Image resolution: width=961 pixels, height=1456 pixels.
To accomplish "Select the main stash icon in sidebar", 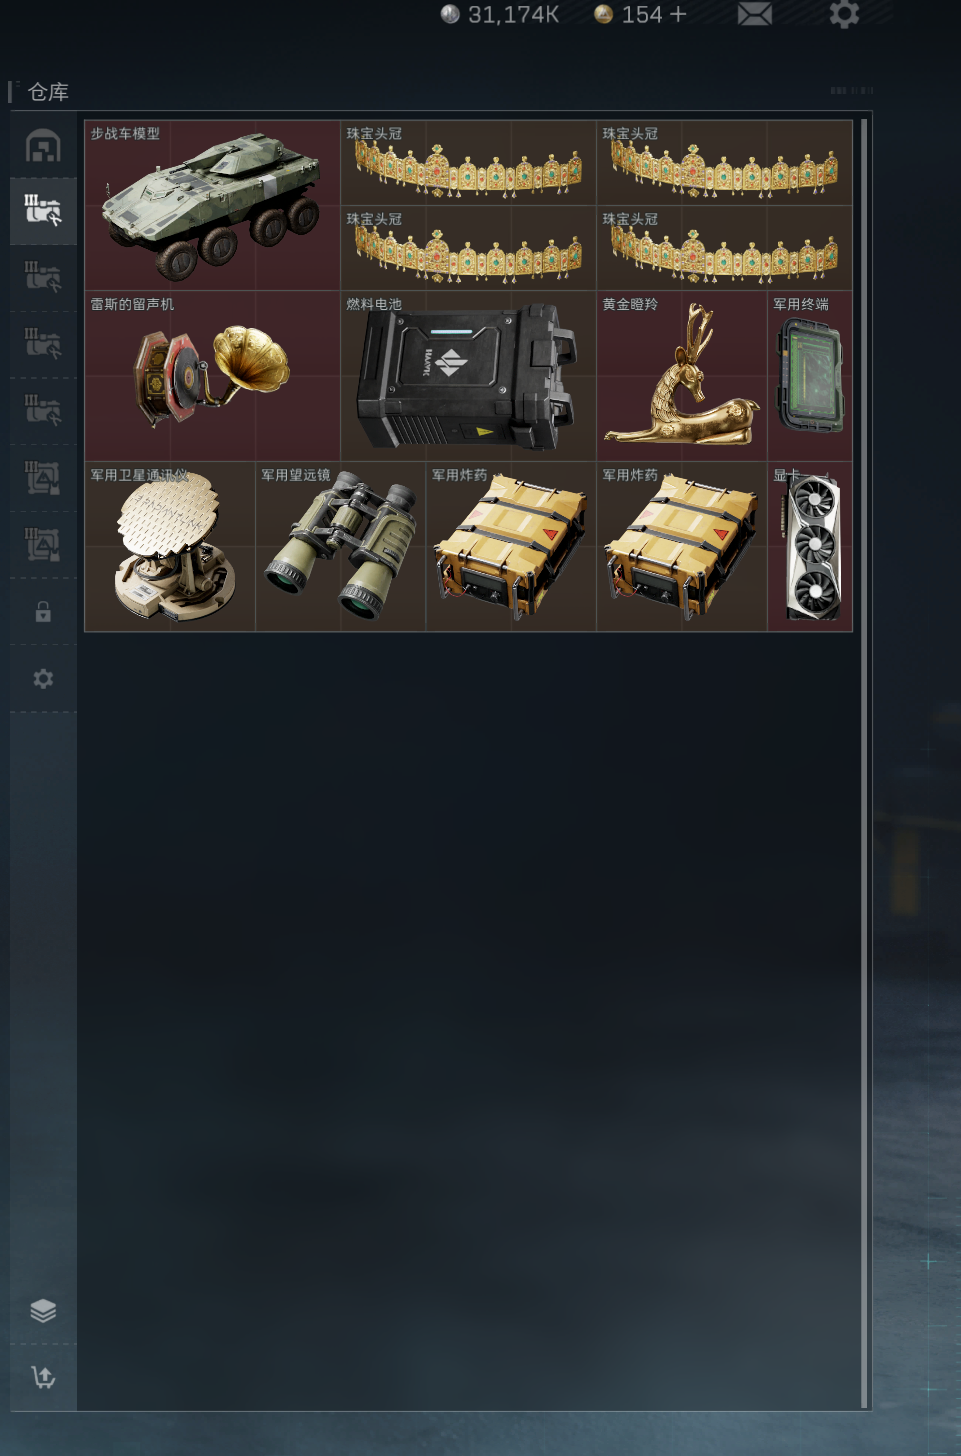I will (43, 146).
